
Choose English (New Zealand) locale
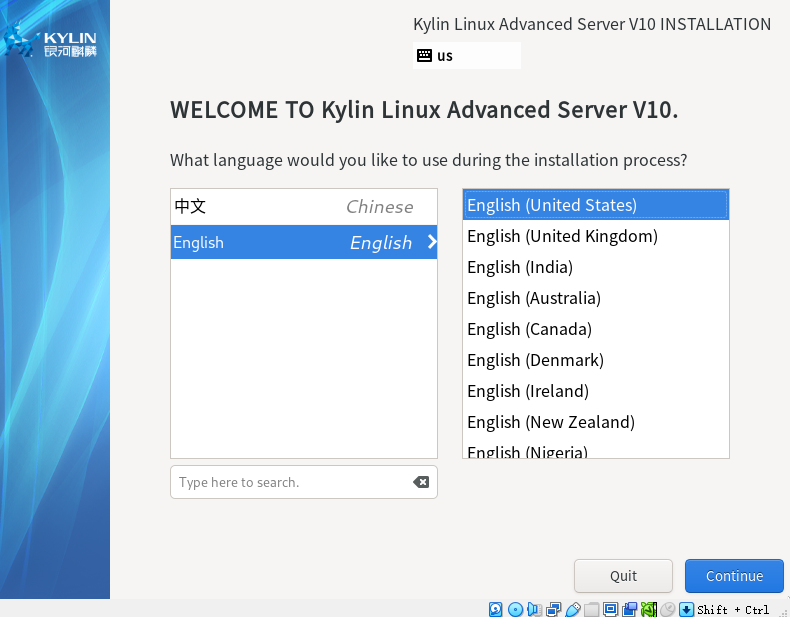pos(596,422)
